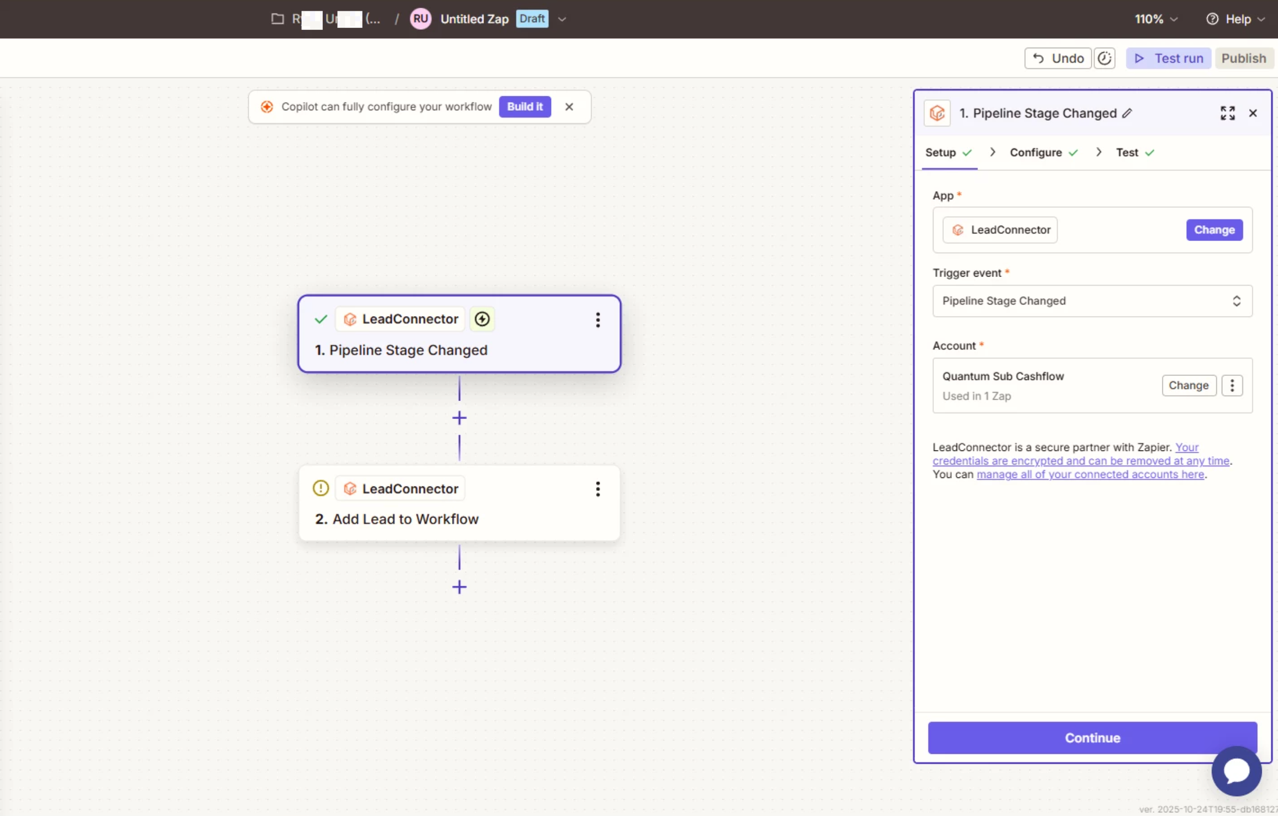Open the chat support bubble
This screenshot has height=816, width=1278.
(1236, 771)
